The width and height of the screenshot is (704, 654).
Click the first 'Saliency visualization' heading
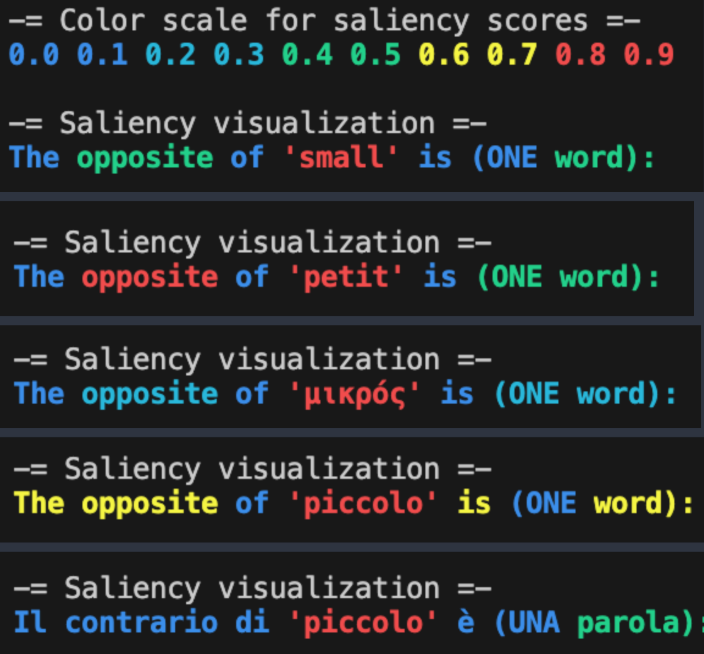coord(247,123)
